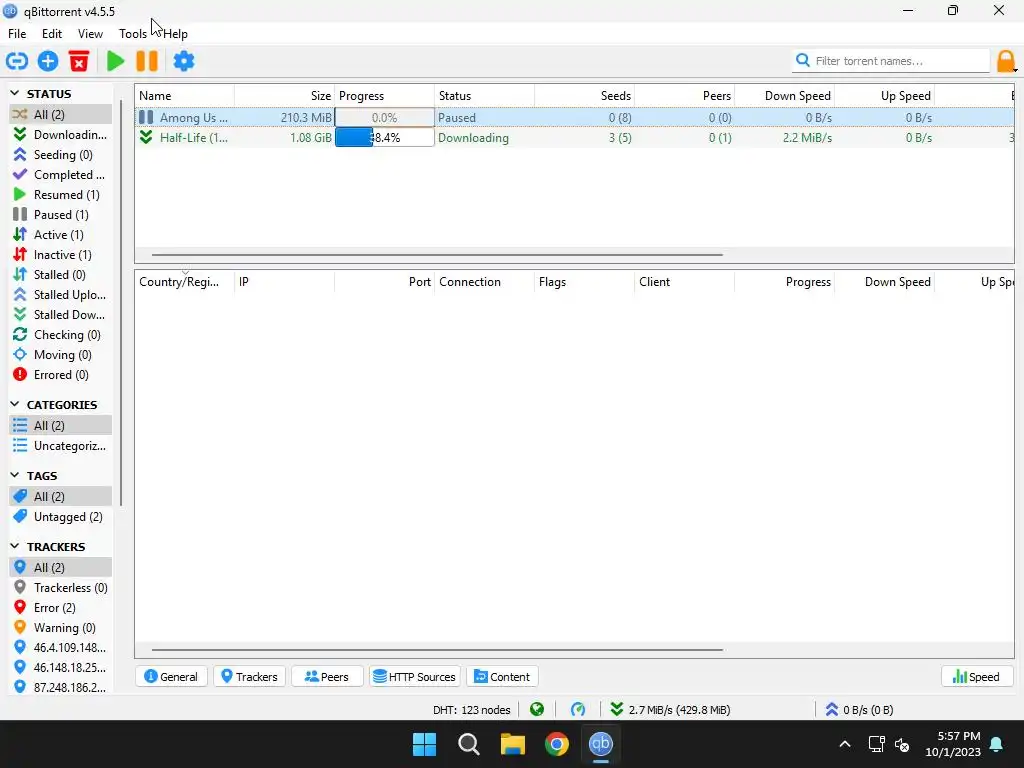Collapse the TRACKERS section
The height and width of the screenshot is (768, 1024).
[x=14, y=546]
